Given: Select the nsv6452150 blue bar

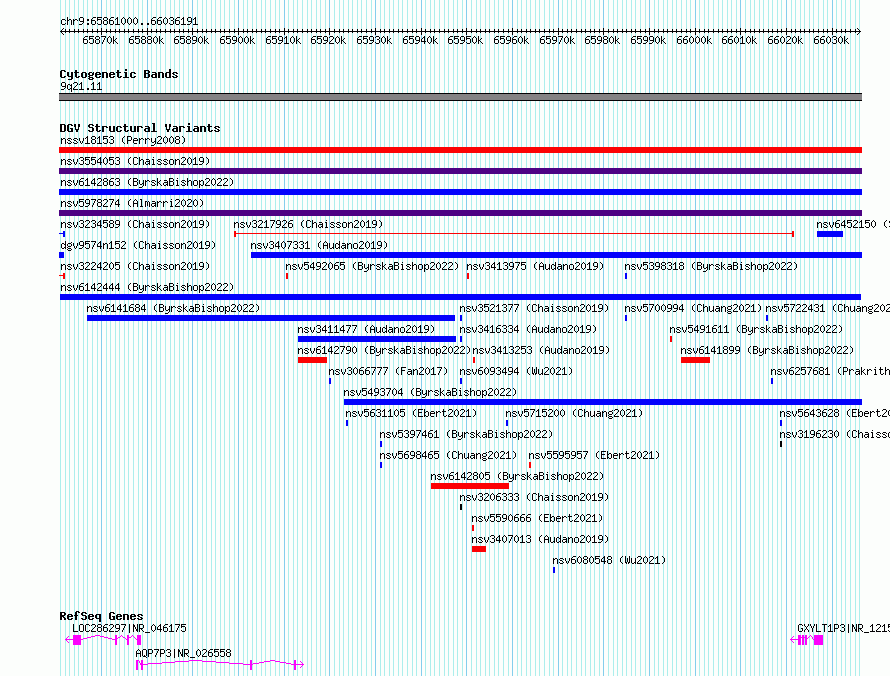Looking at the screenshot, I should coord(830,234).
